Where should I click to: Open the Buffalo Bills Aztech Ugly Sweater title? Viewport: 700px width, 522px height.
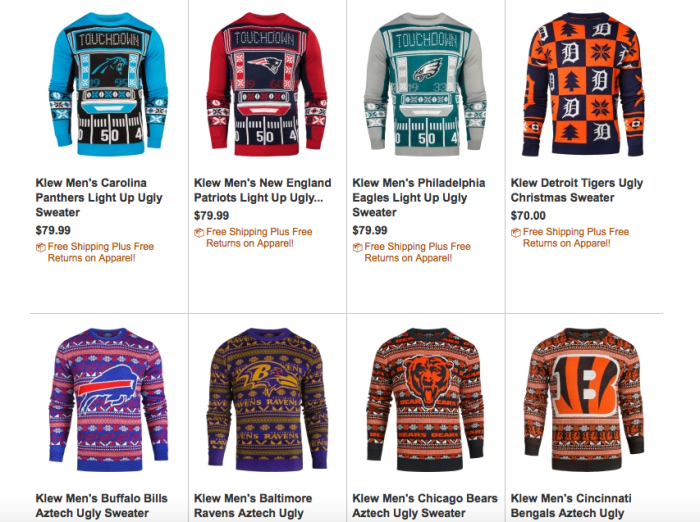[101, 505]
